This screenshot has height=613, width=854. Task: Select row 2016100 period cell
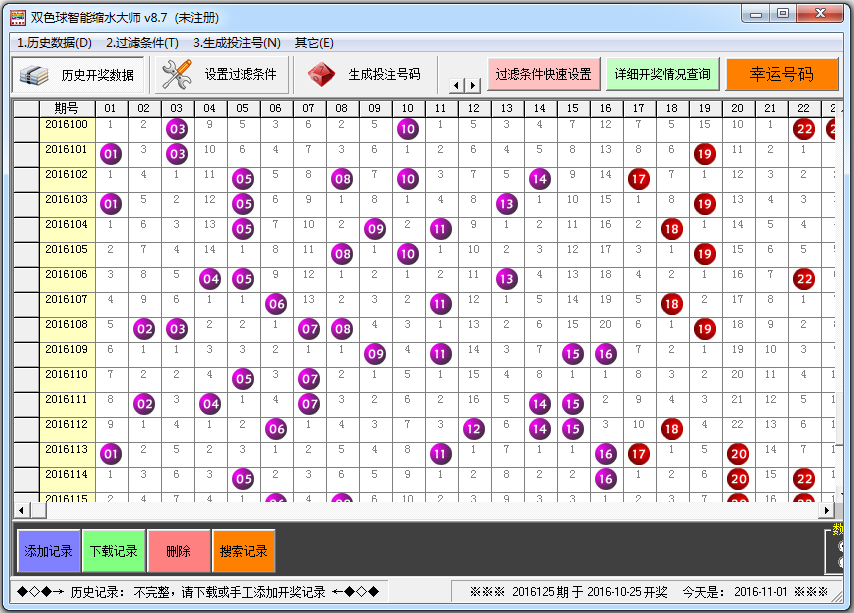pyautogui.click(x=67, y=129)
